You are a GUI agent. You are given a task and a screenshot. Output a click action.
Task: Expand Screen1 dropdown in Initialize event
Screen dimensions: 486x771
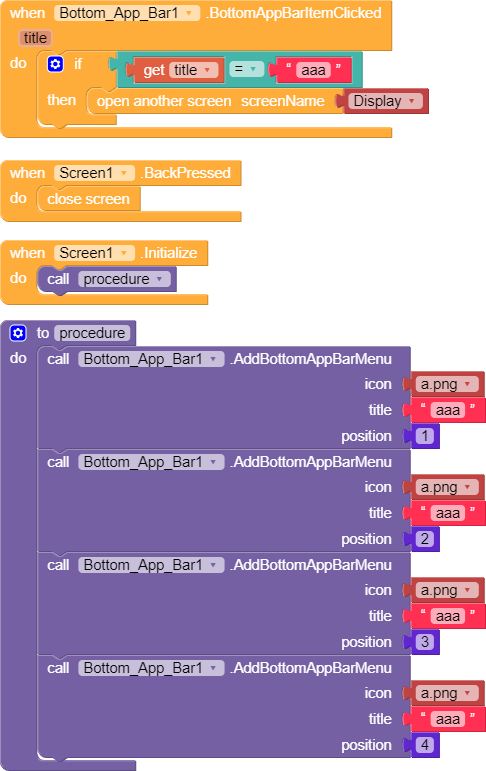tap(94, 253)
